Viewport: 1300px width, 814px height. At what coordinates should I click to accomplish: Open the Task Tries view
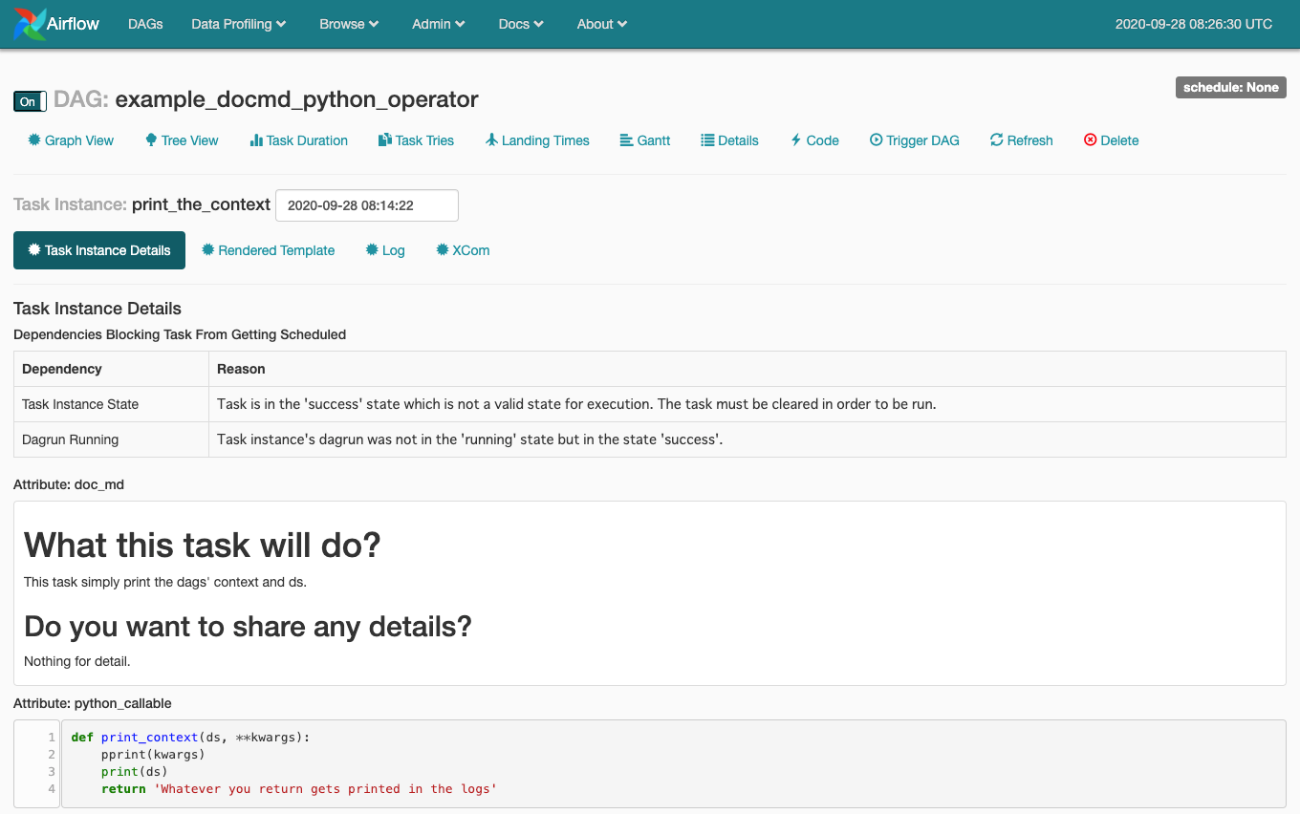[416, 140]
